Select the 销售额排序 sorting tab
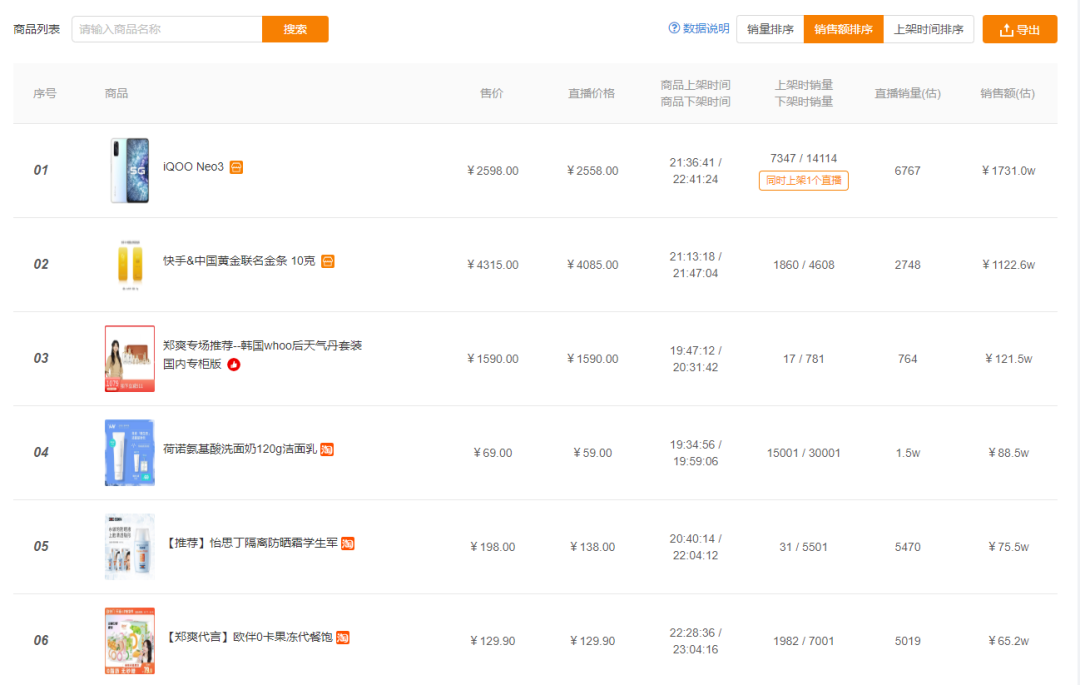 point(844,30)
